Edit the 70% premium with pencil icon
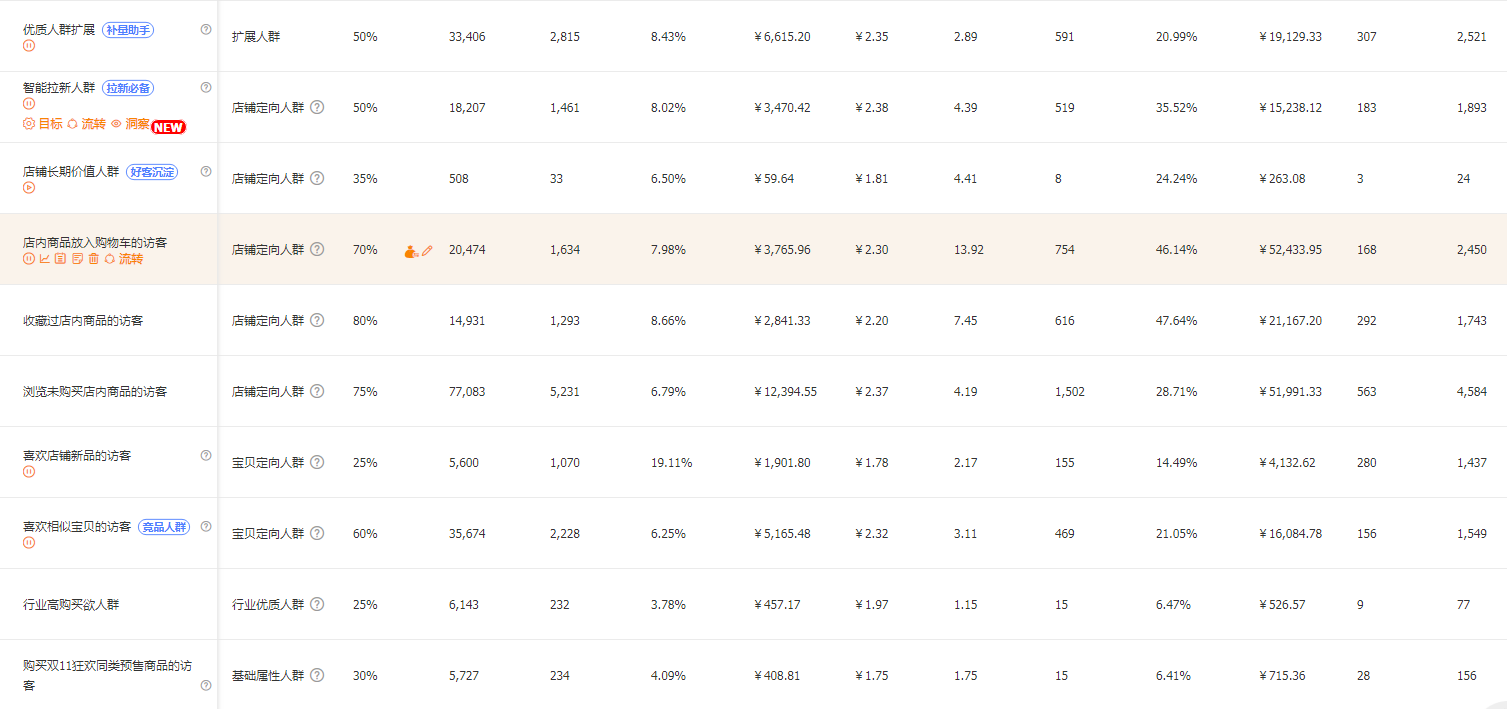This screenshot has width=1507, height=709. coord(427,251)
